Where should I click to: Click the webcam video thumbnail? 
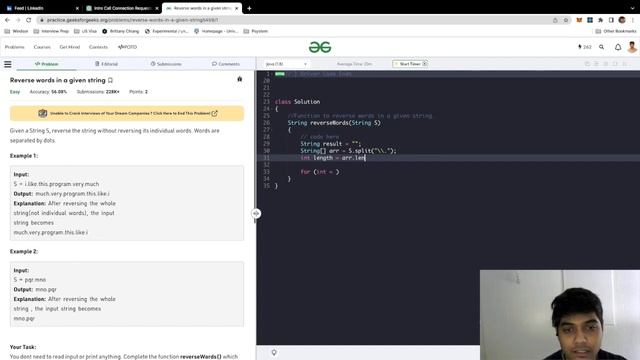coord(560,315)
